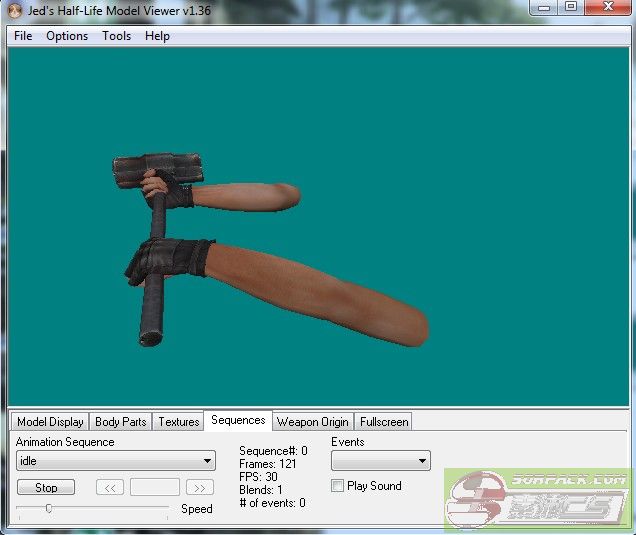Open the File menu
The height and width of the screenshot is (535, 636).
(x=23, y=36)
